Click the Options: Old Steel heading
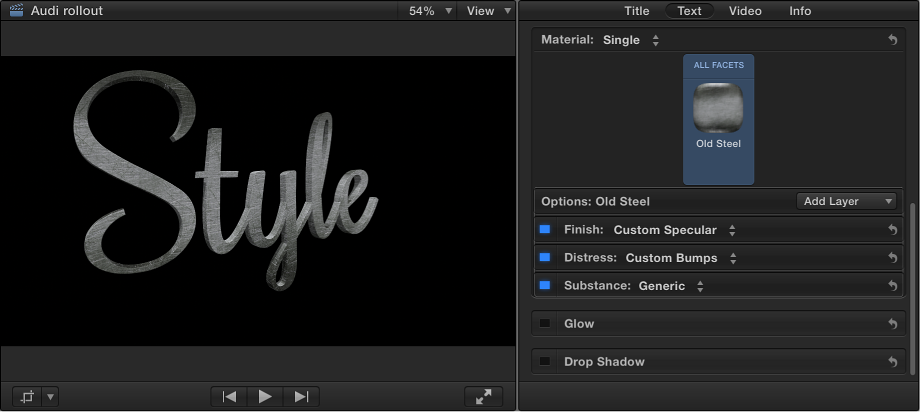This screenshot has width=920, height=412. (x=596, y=201)
